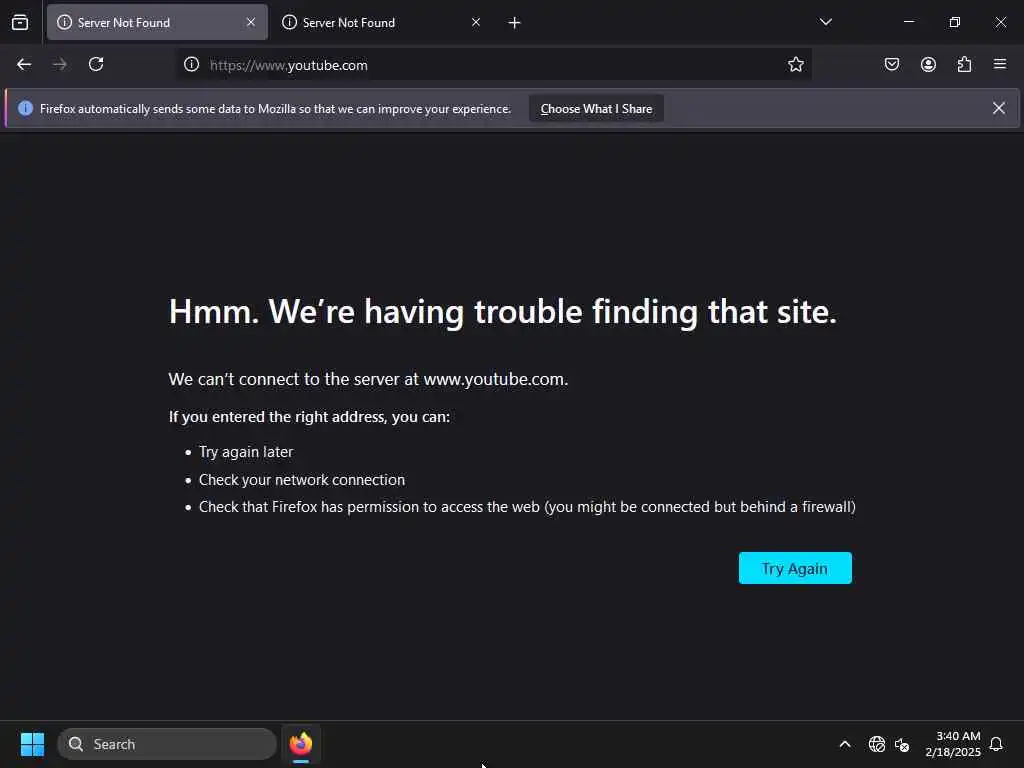Click "Try again later" list item
Viewport: 1024px width, 768px height.
(246, 452)
